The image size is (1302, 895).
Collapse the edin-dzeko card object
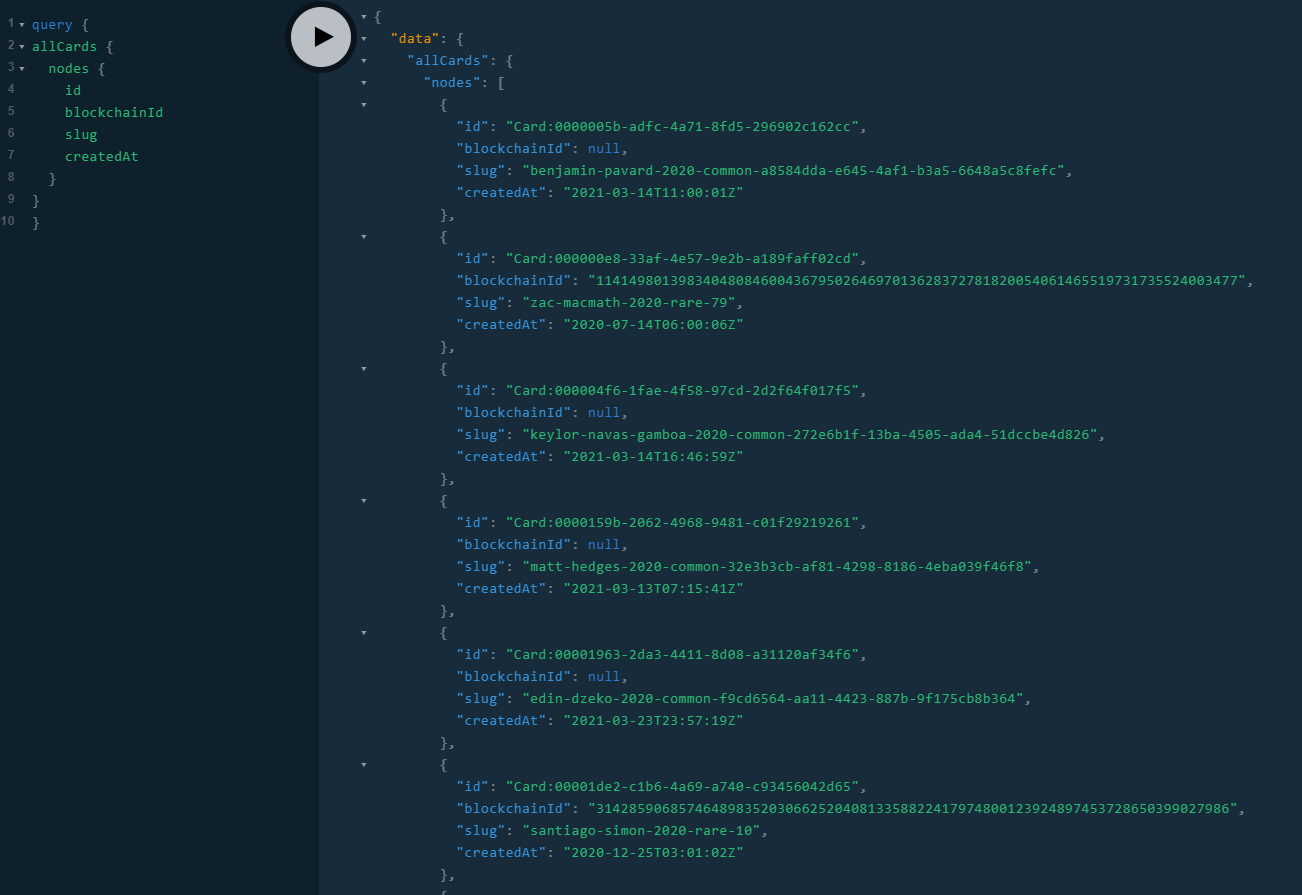pos(363,632)
